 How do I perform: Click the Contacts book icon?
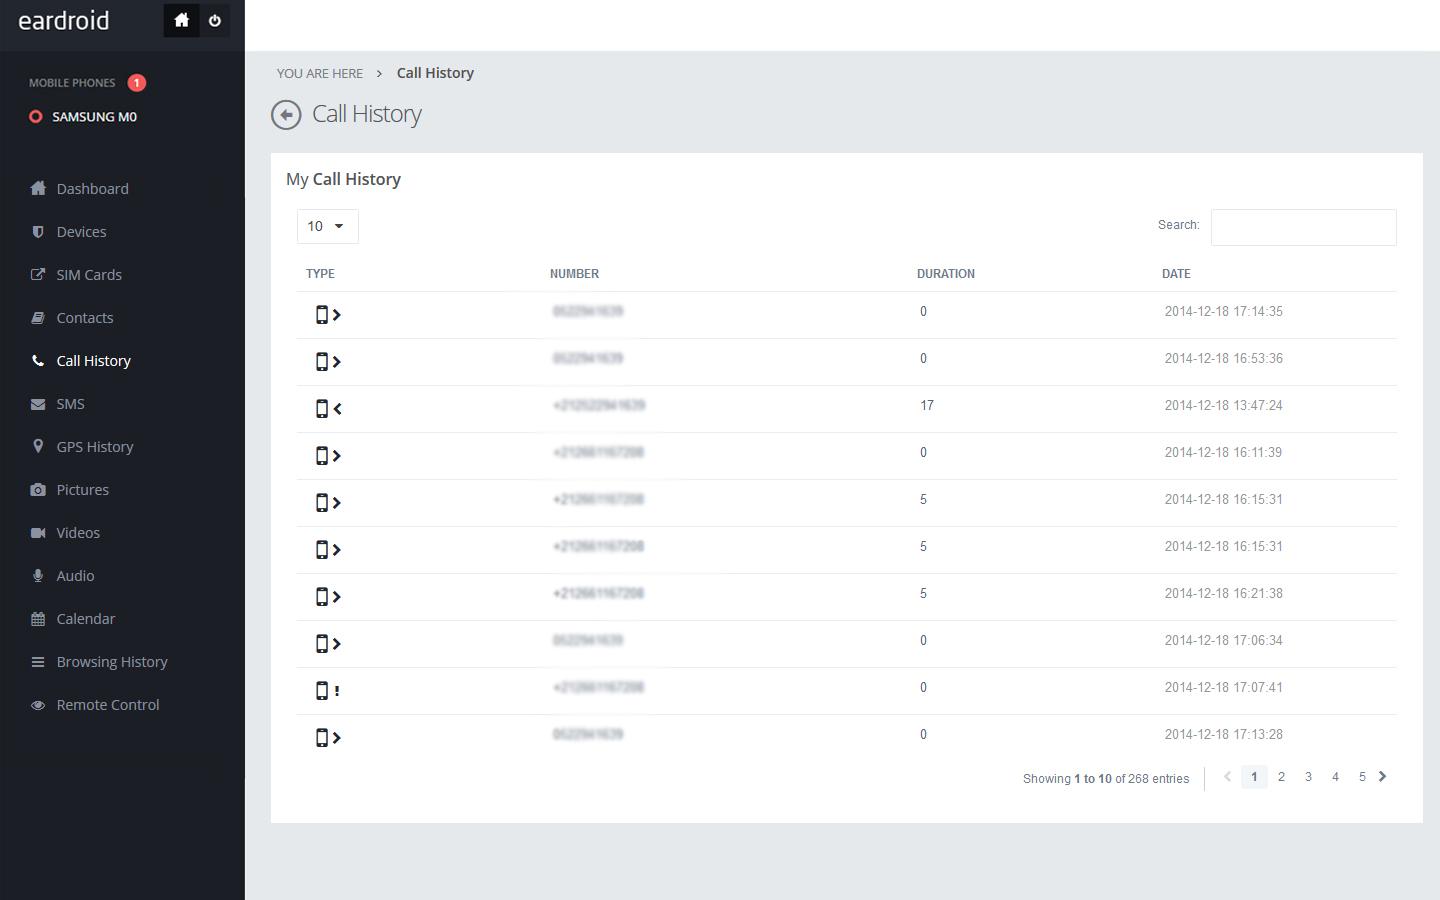pyautogui.click(x=38, y=318)
